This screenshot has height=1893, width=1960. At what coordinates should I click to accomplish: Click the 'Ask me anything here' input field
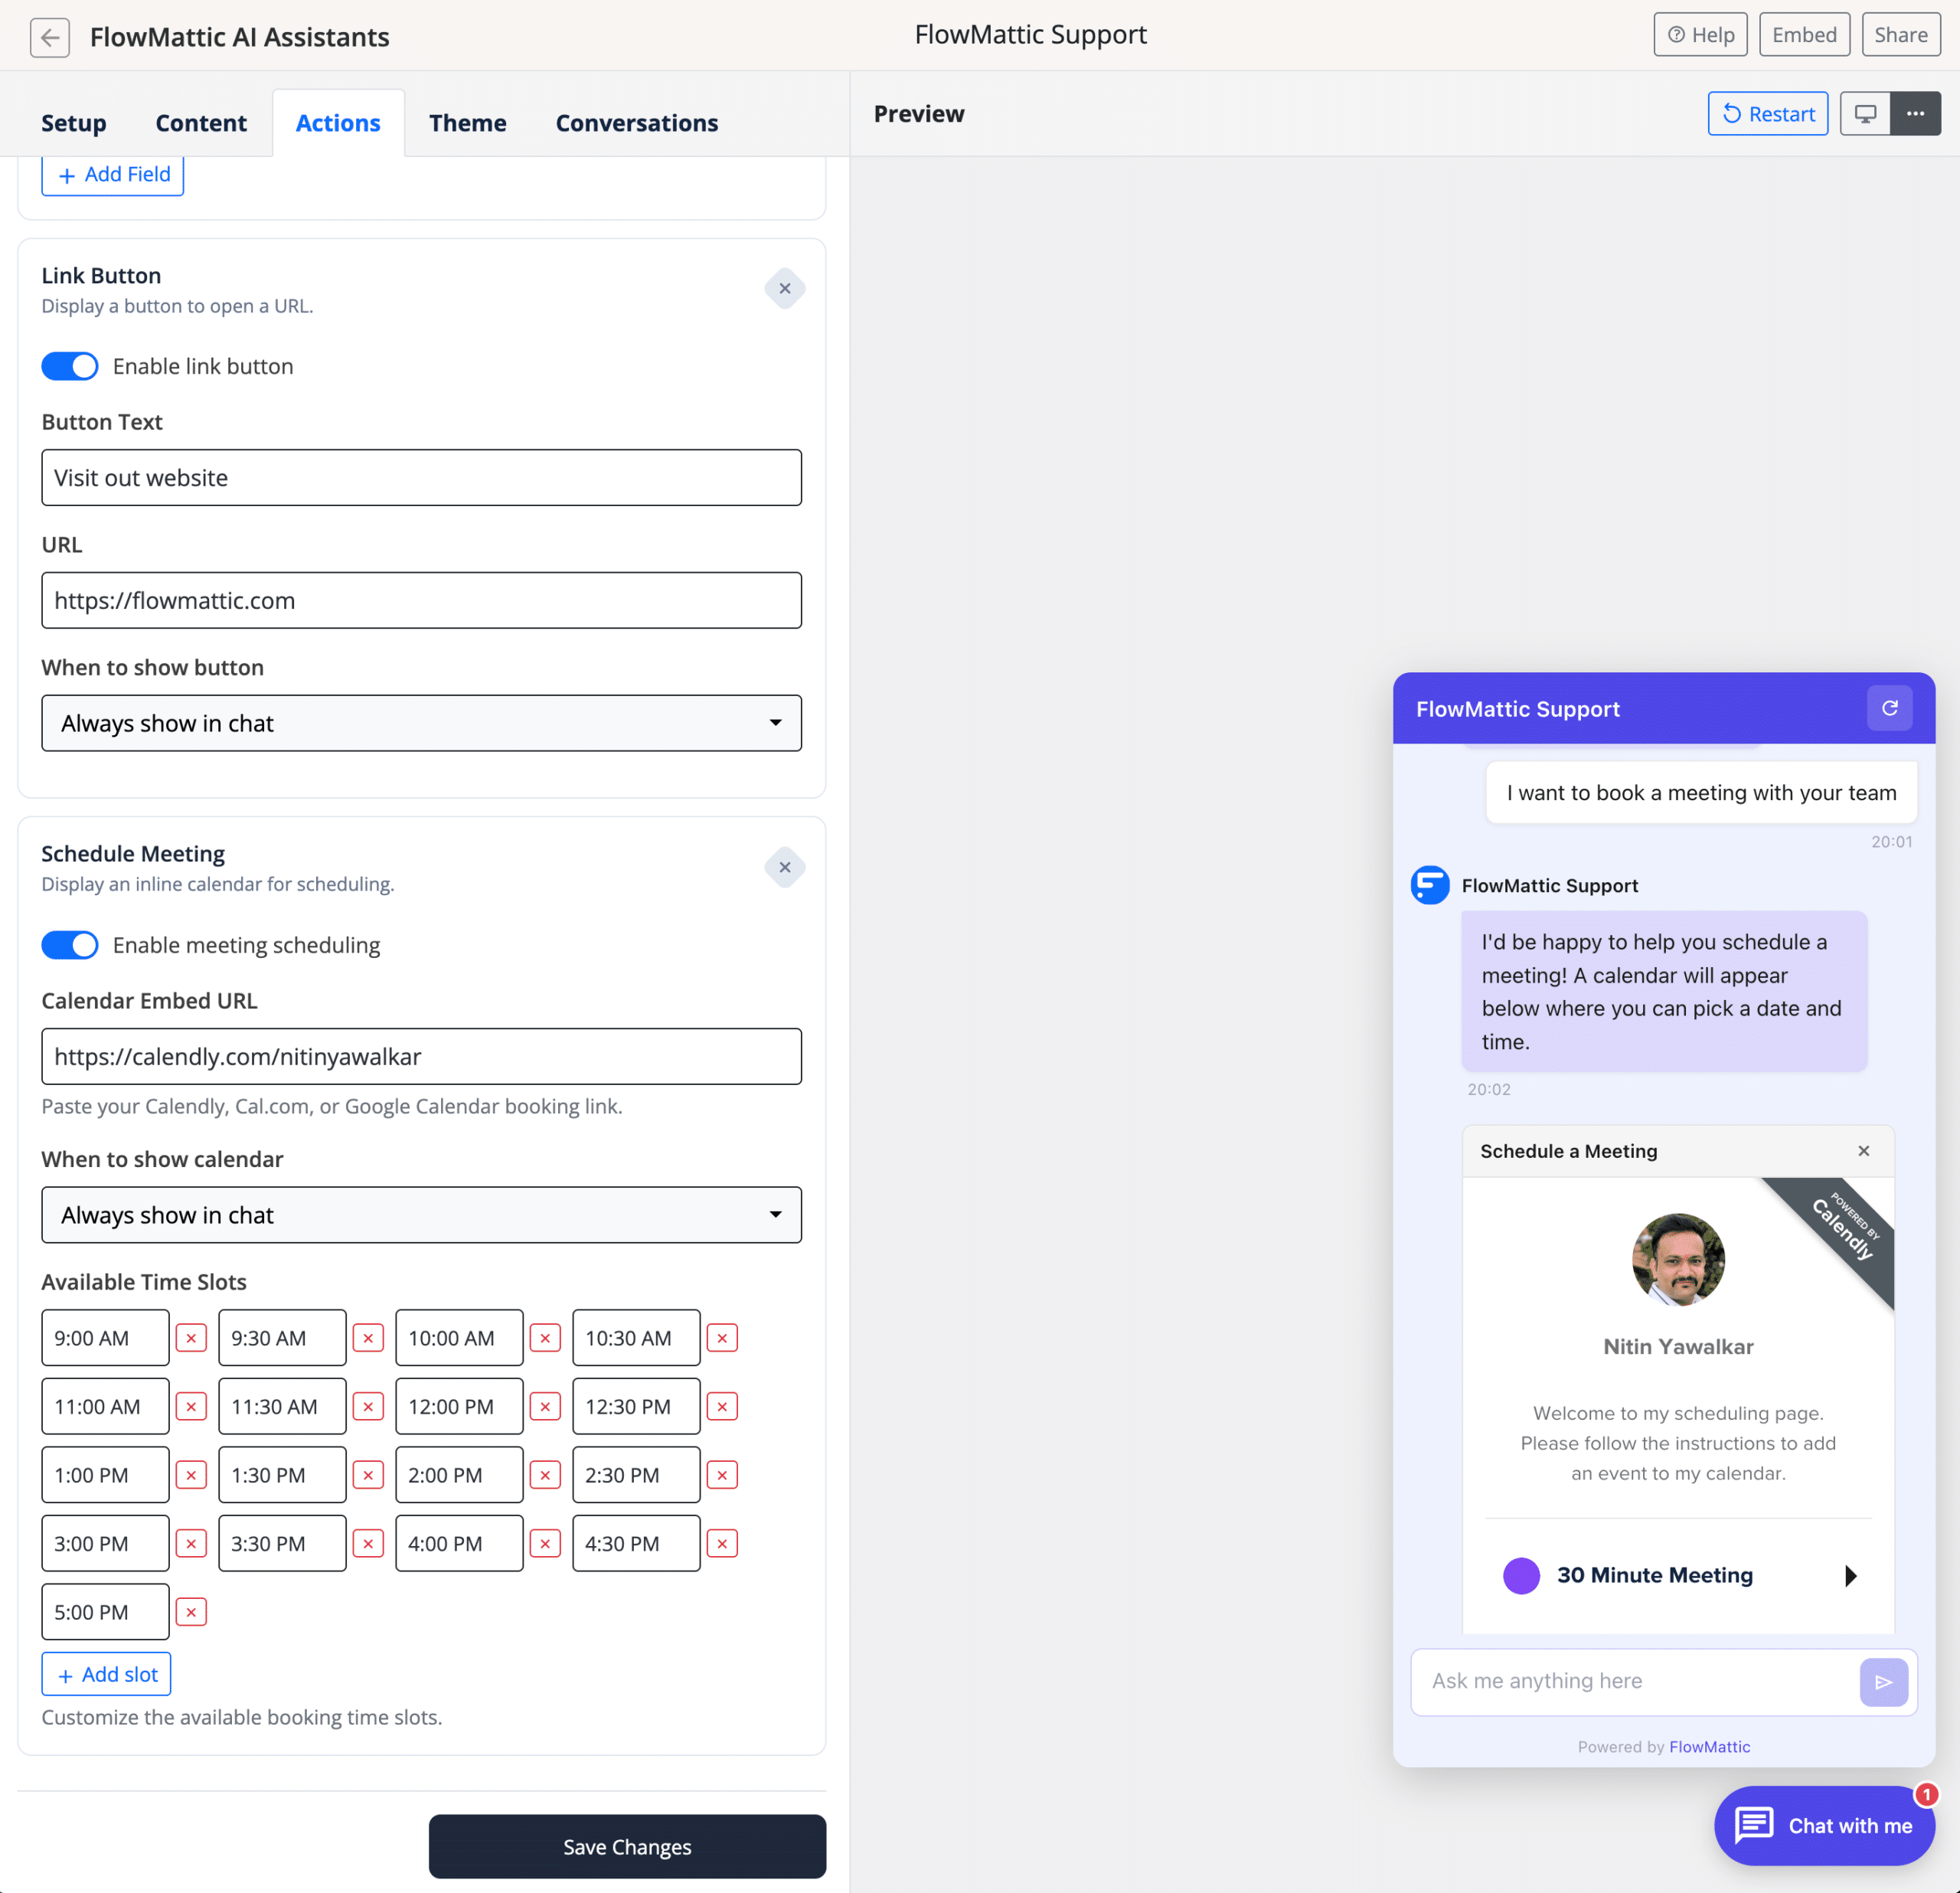click(x=1620, y=1681)
